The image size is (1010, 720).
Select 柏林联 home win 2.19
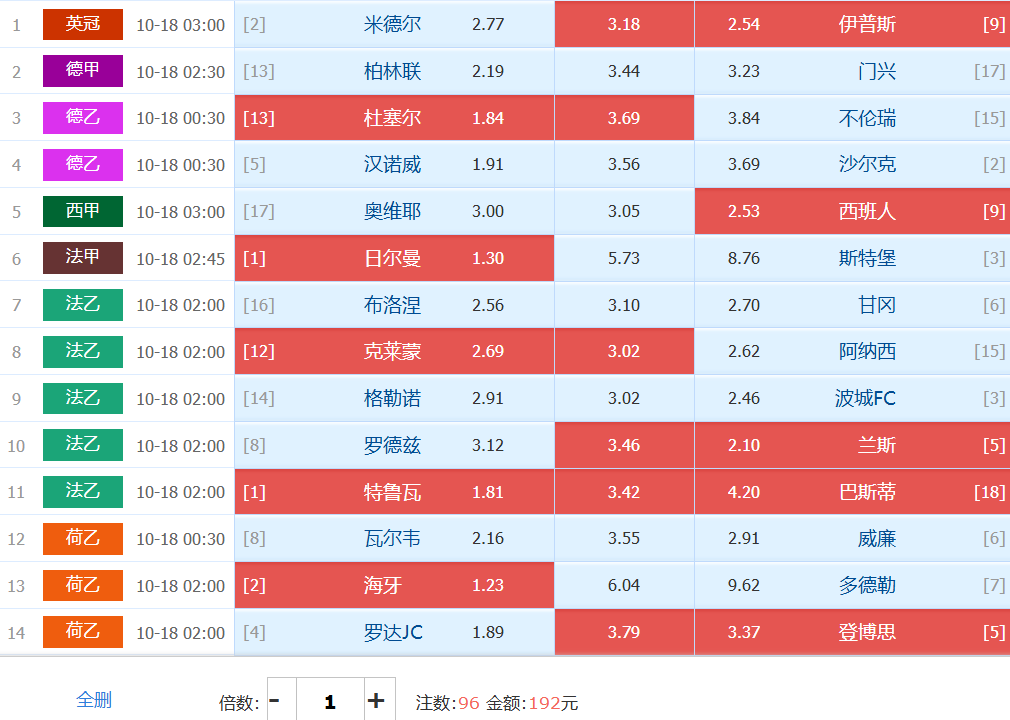click(394, 71)
